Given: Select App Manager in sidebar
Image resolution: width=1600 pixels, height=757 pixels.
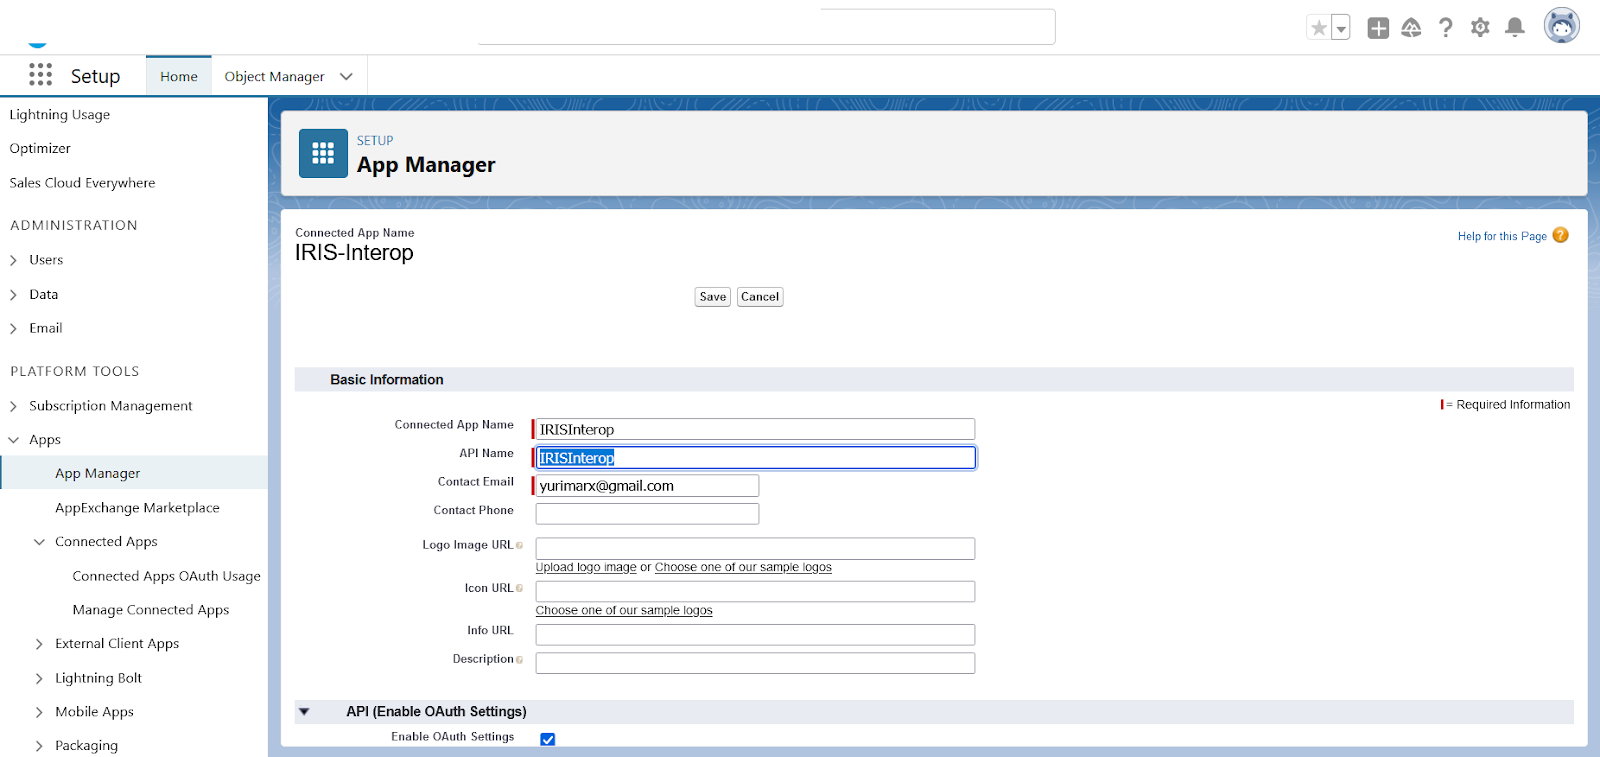Looking at the screenshot, I should [97, 473].
